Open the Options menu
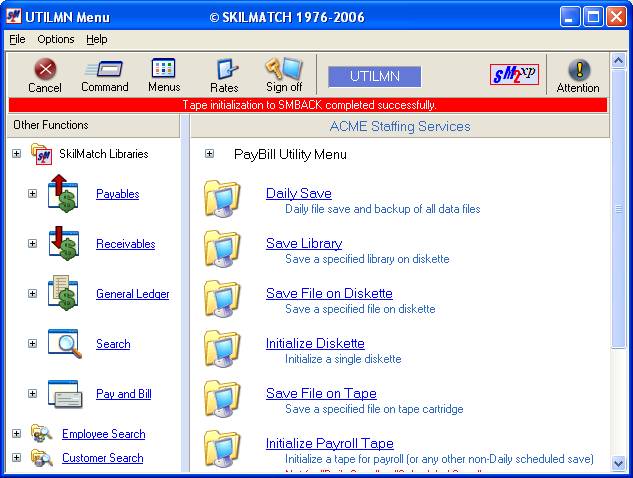This screenshot has height=478, width=633. [56, 39]
